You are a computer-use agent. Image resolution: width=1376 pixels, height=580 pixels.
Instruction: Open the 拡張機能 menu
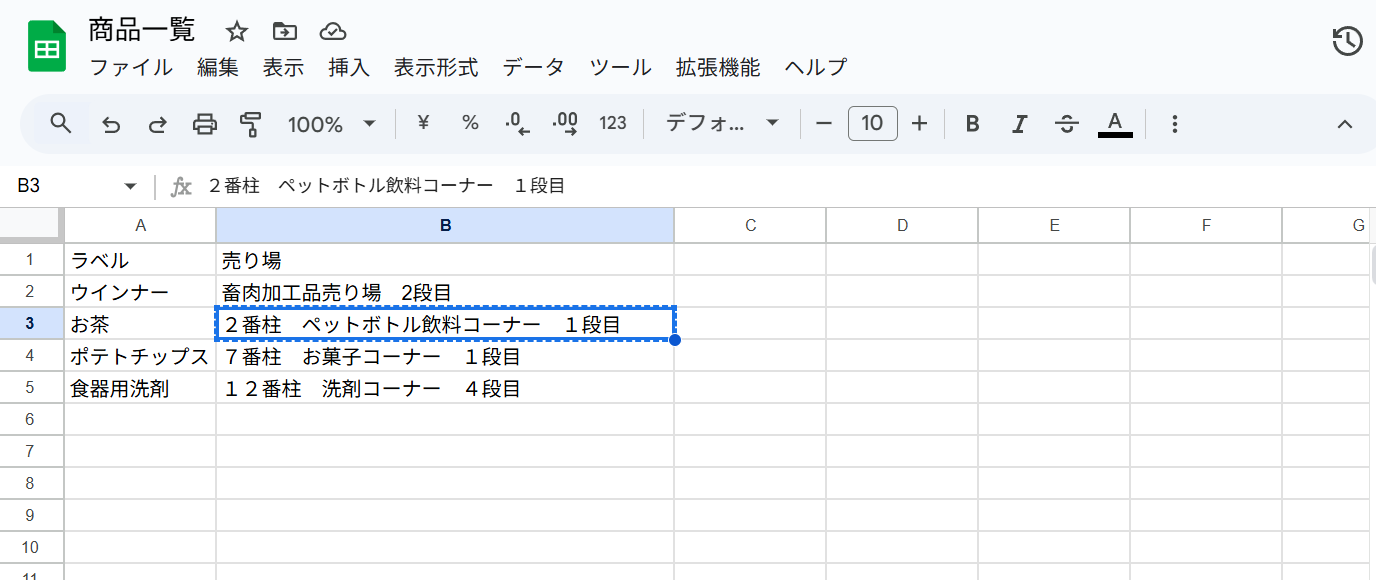[x=718, y=68]
